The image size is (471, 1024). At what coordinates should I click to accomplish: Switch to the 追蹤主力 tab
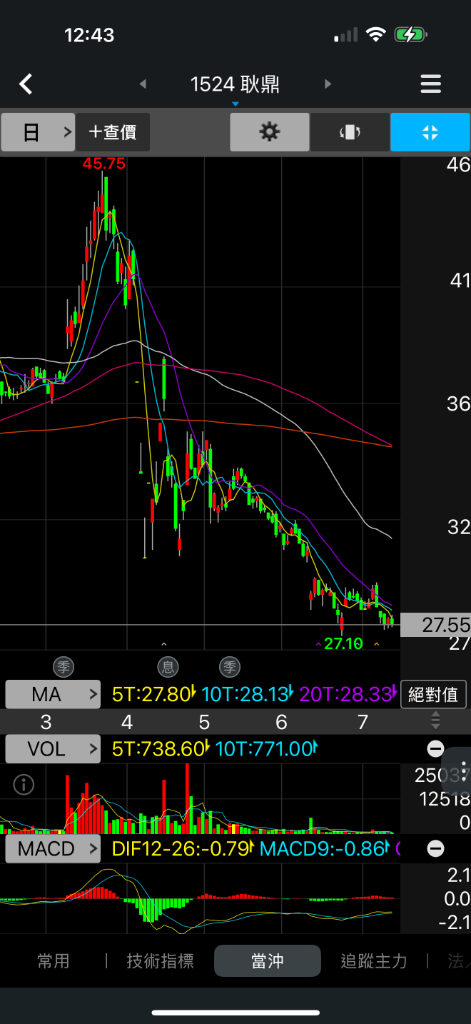[374, 961]
